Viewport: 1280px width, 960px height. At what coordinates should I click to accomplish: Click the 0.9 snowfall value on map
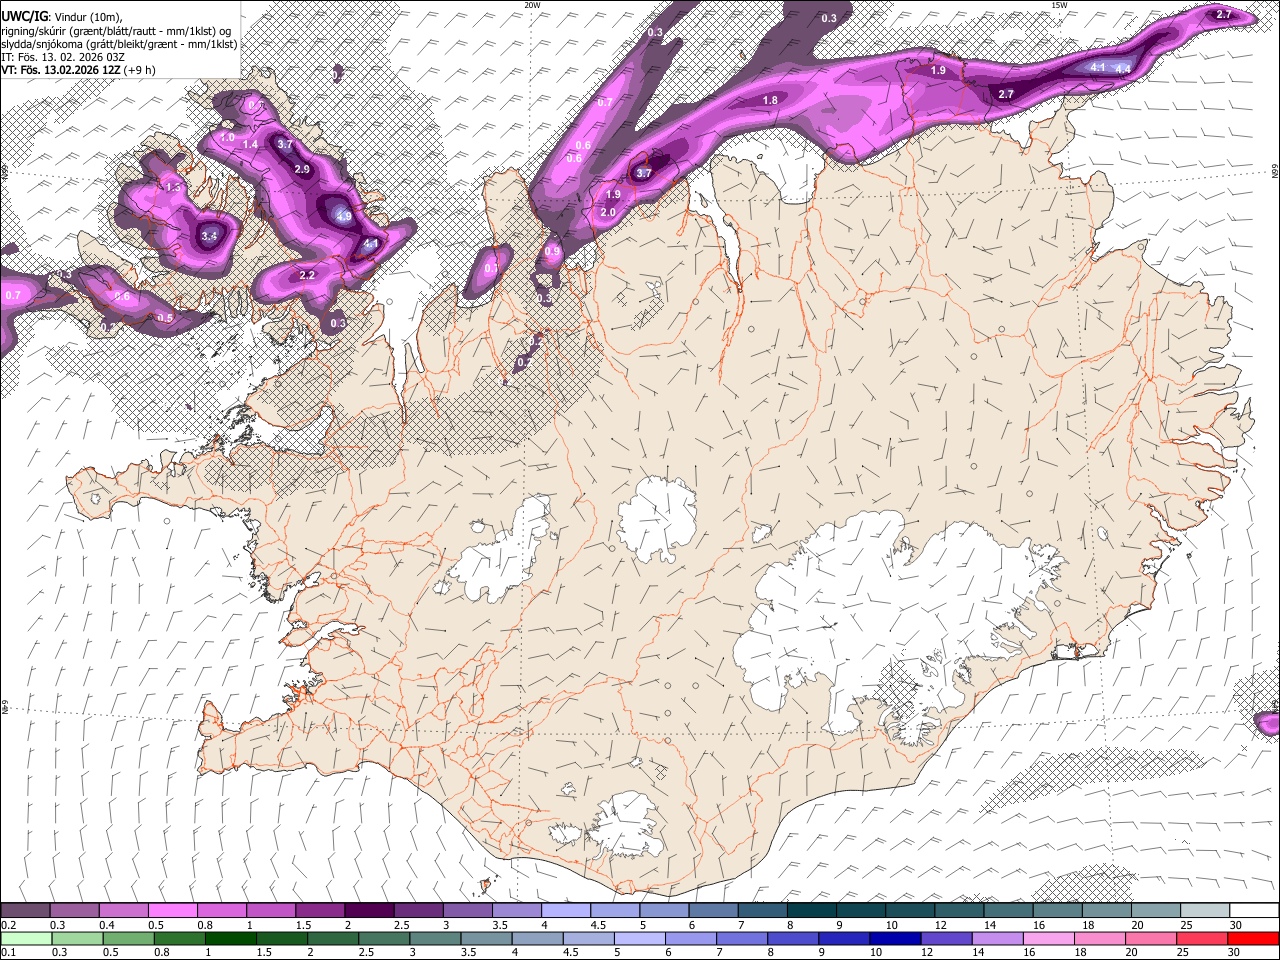tap(553, 251)
